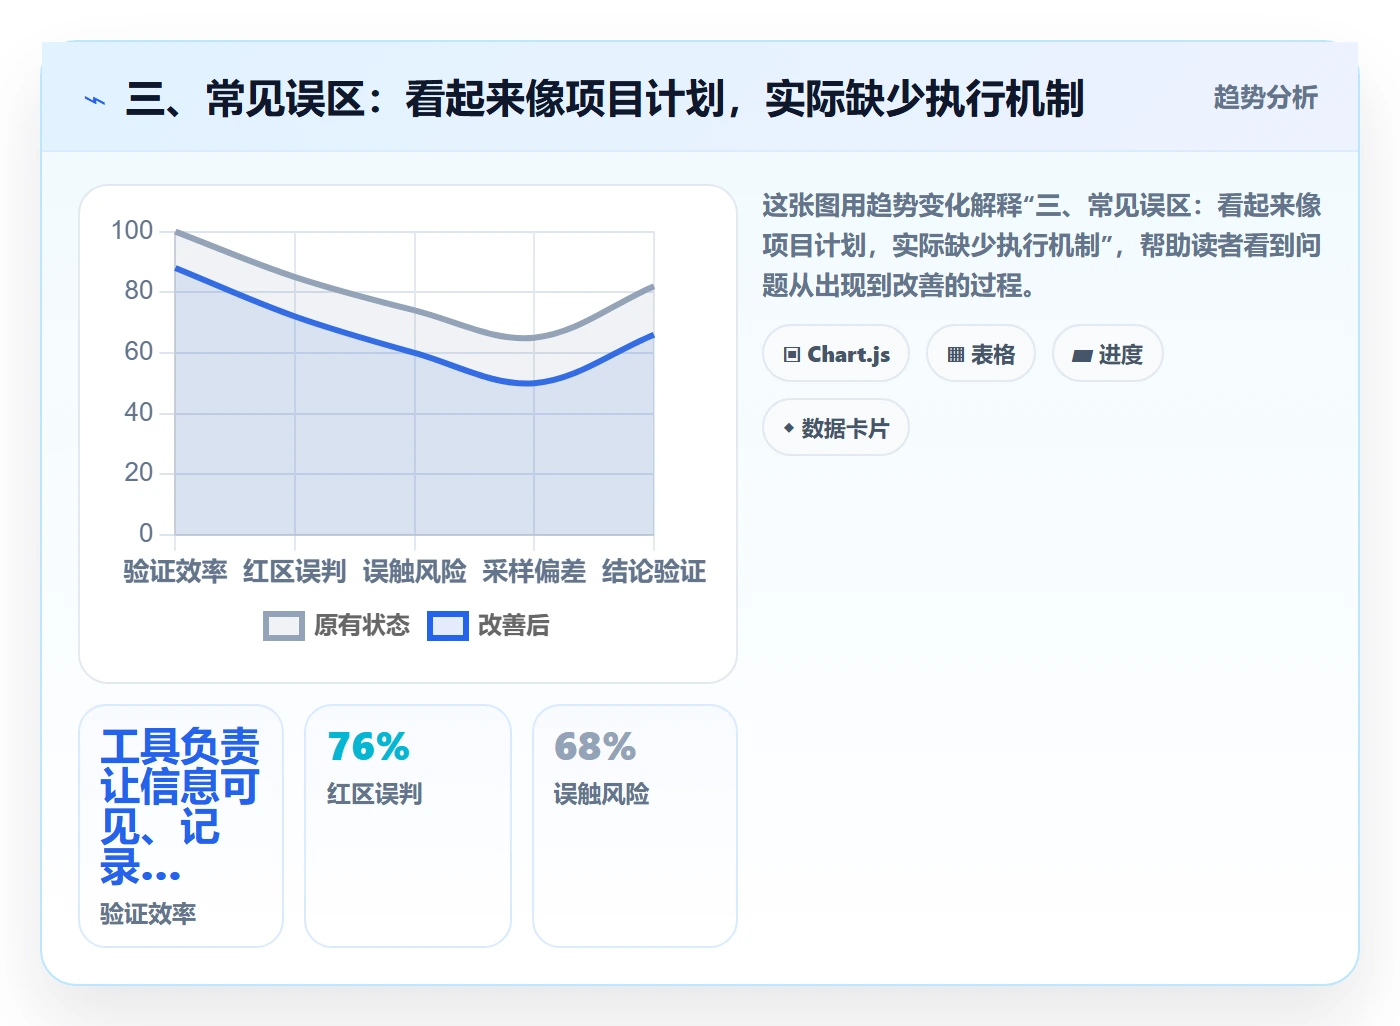Click the 误触风险 x-axis label on chart
1400x1026 pixels.
point(415,572)
